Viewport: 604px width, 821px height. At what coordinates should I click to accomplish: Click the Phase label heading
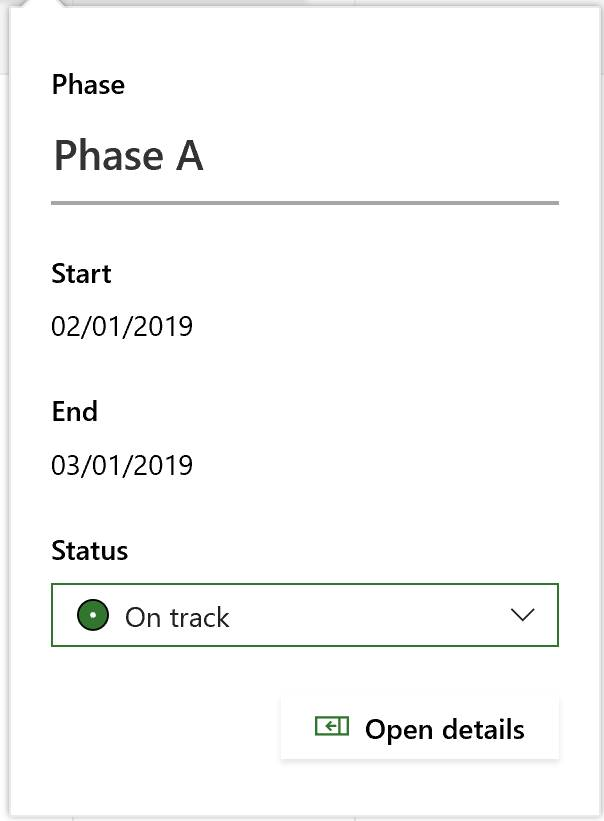(88, 85)
